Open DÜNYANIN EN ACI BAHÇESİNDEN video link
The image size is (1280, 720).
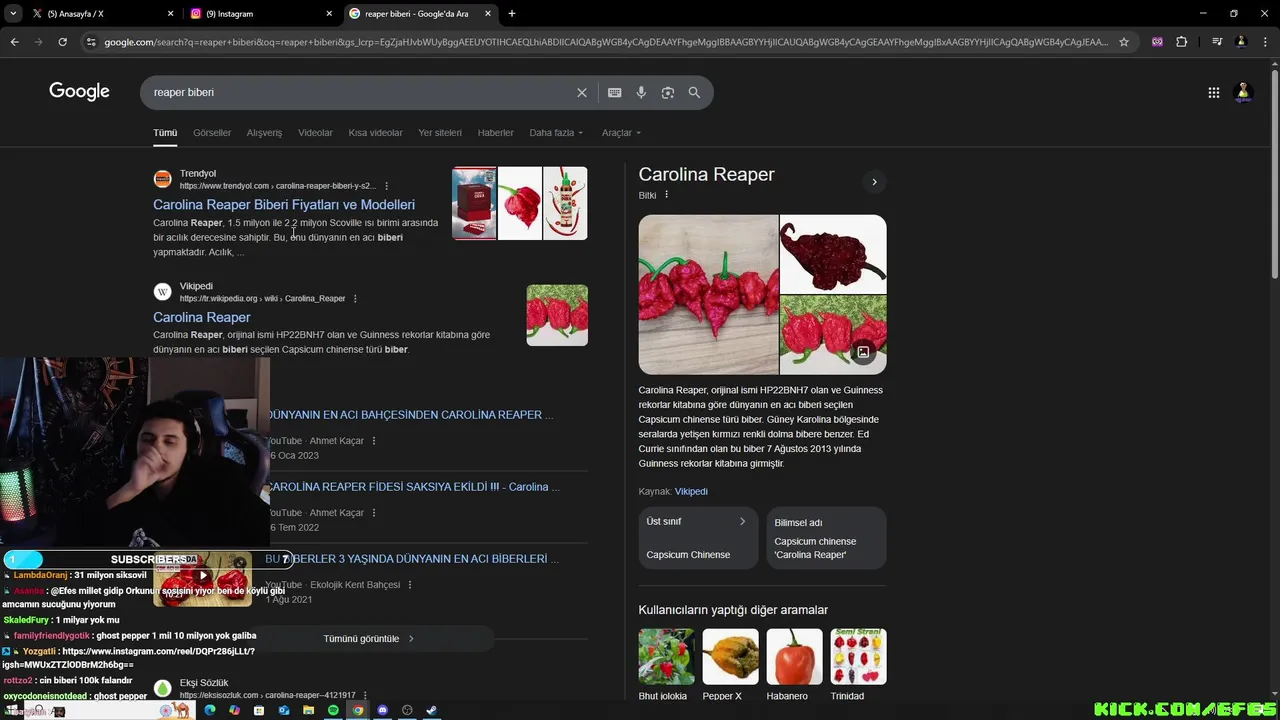409,415
